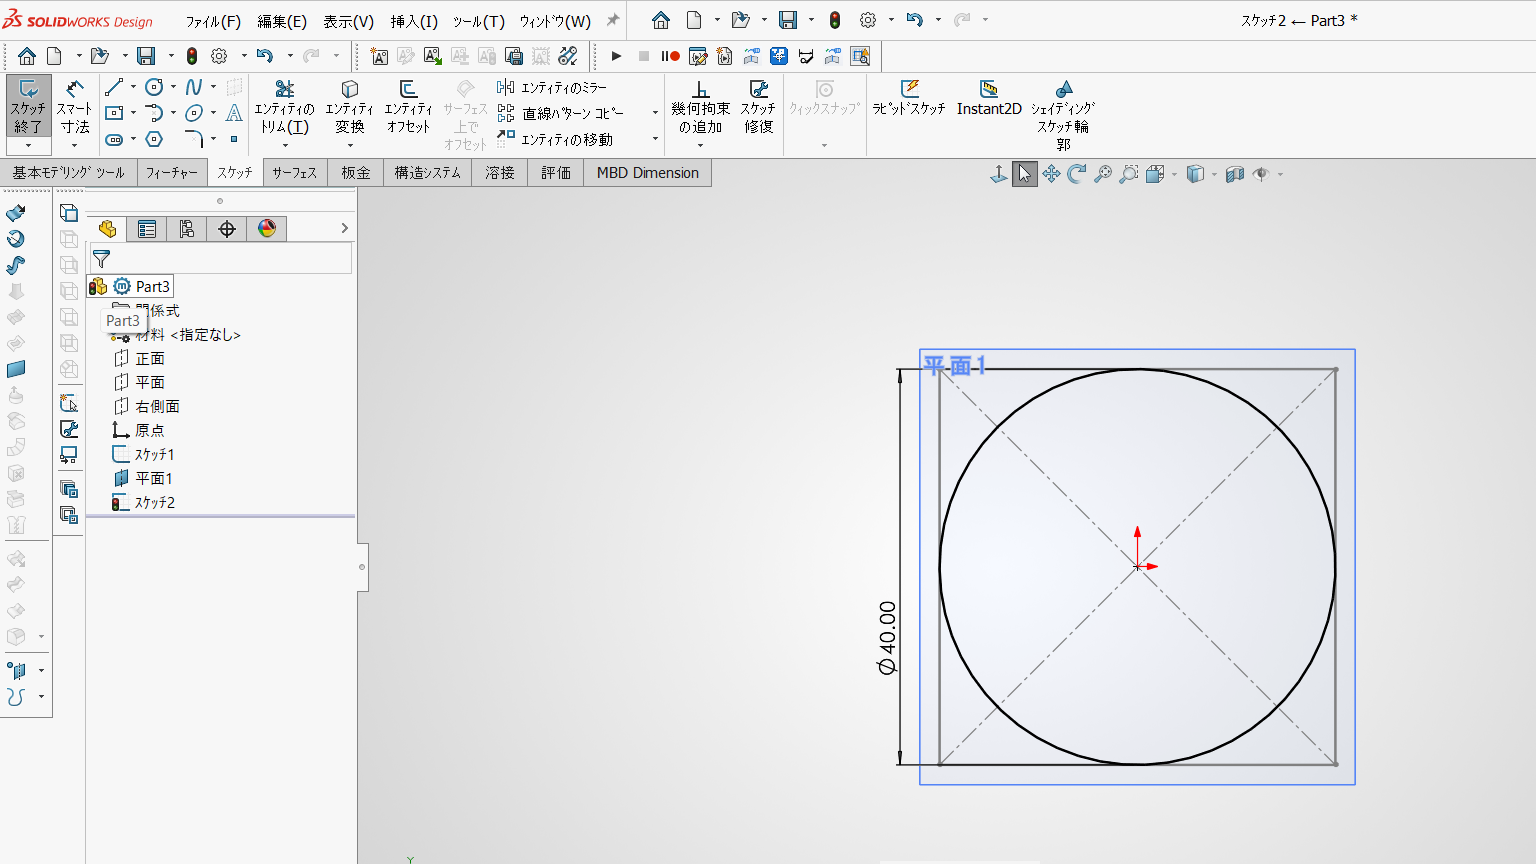Click macro Run play button

616,56
